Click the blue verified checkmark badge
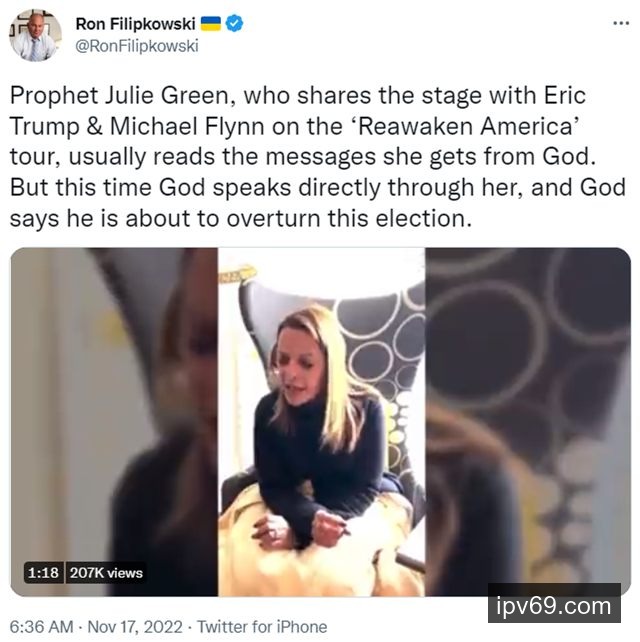The width and height of the screenshot is (640, 642). point(234,23)
